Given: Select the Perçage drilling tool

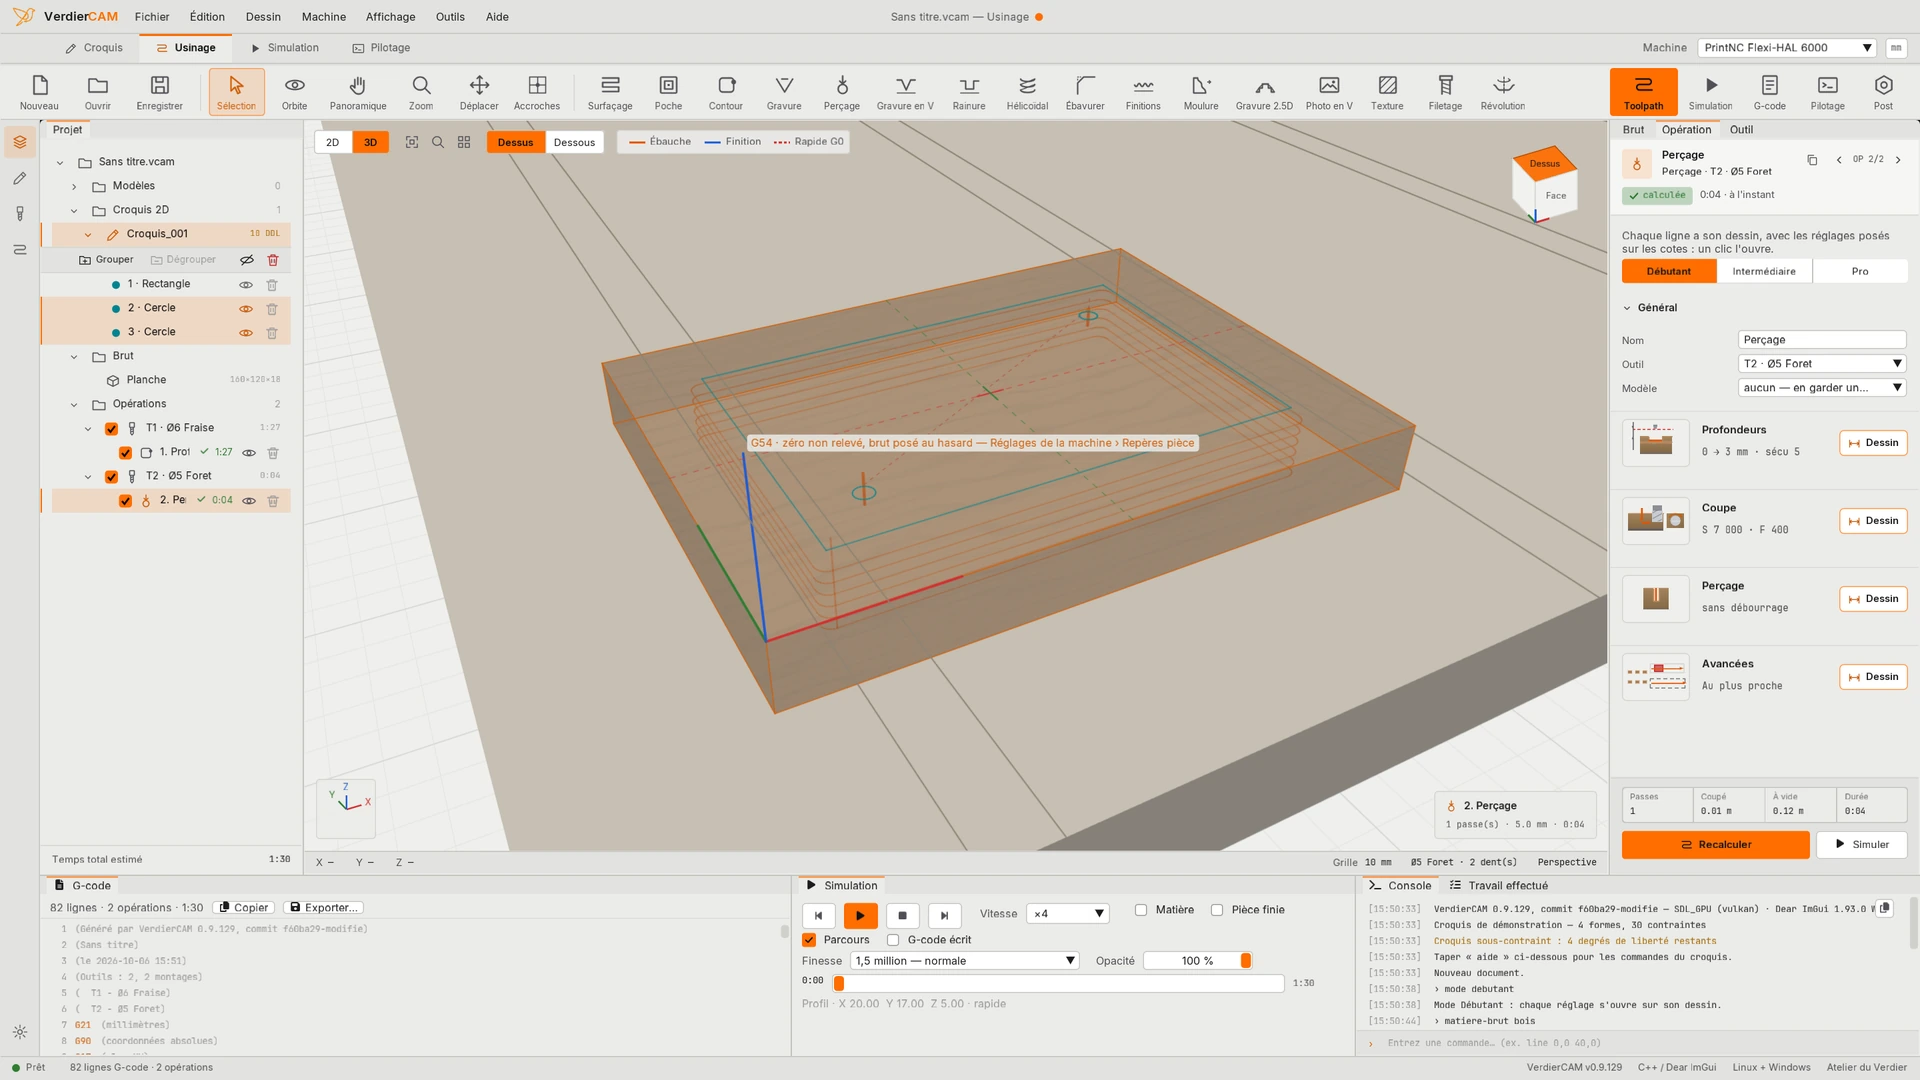Looking at the screenshot, I should (x=841, y=92).
